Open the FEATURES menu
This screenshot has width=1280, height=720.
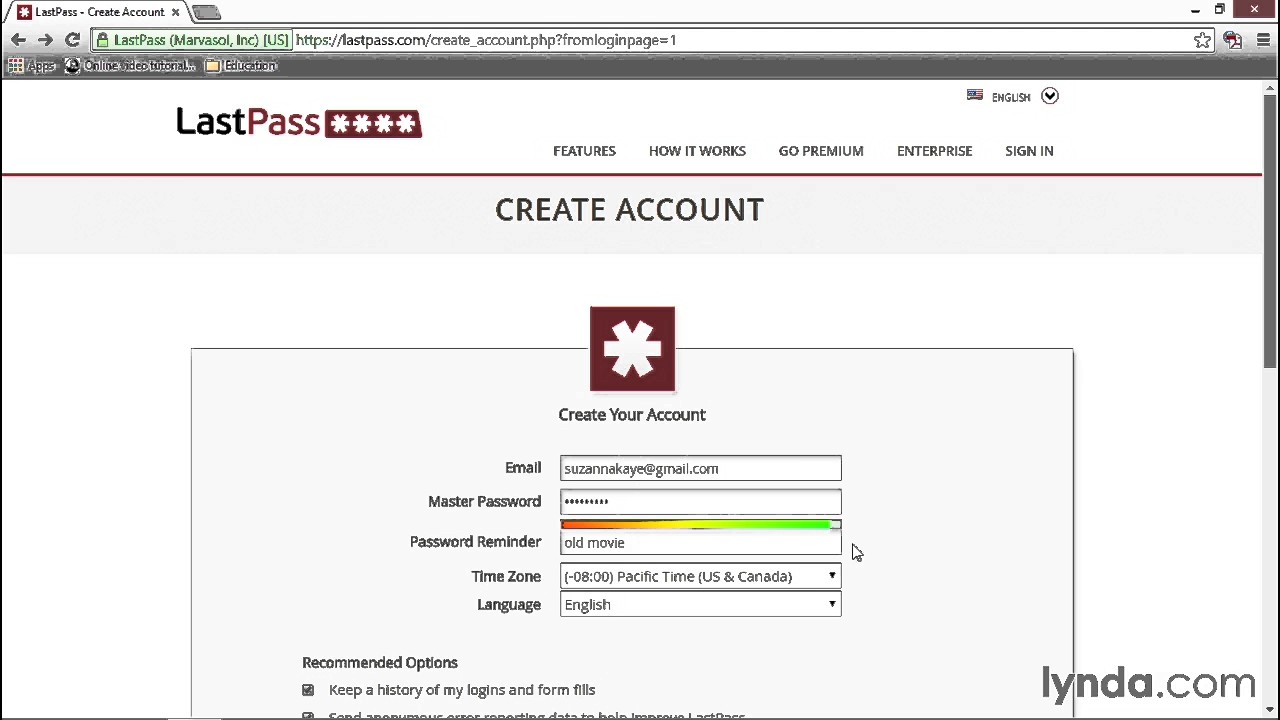tap(584, 151)
